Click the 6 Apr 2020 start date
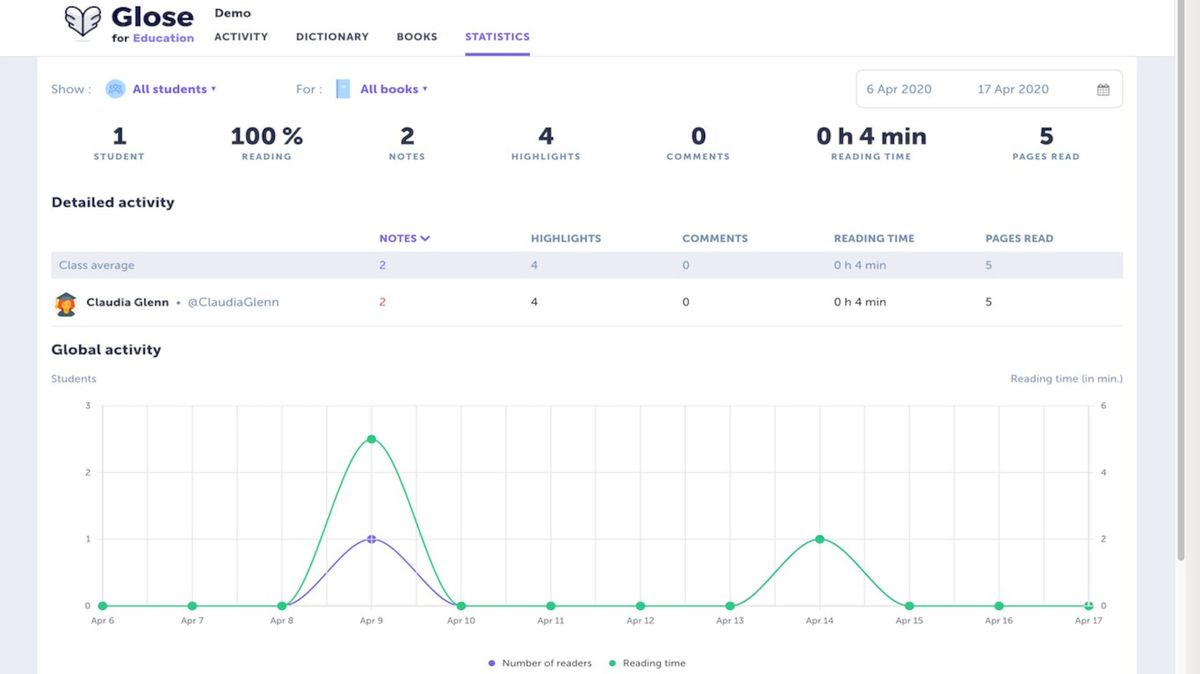Screen dimensions: 1200x674 (899, 89)
